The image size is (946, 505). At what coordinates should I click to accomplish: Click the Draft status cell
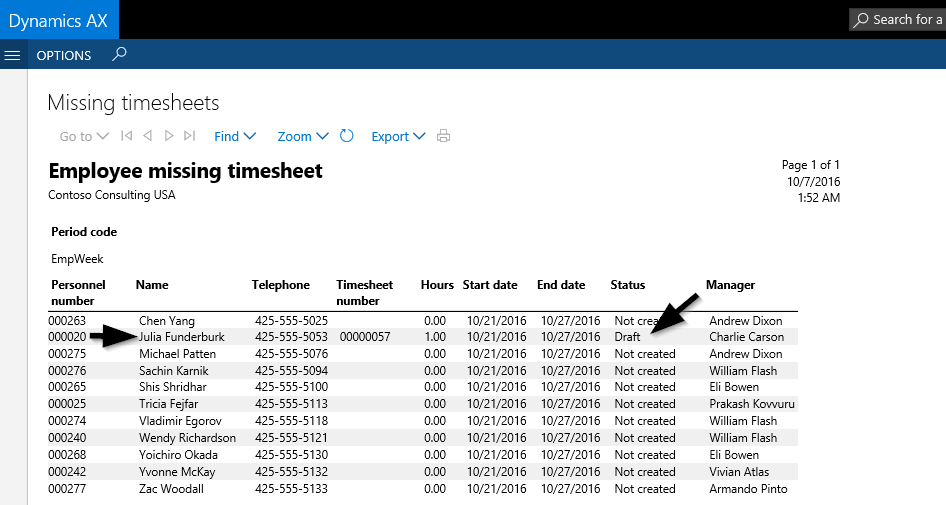(627, 337)
